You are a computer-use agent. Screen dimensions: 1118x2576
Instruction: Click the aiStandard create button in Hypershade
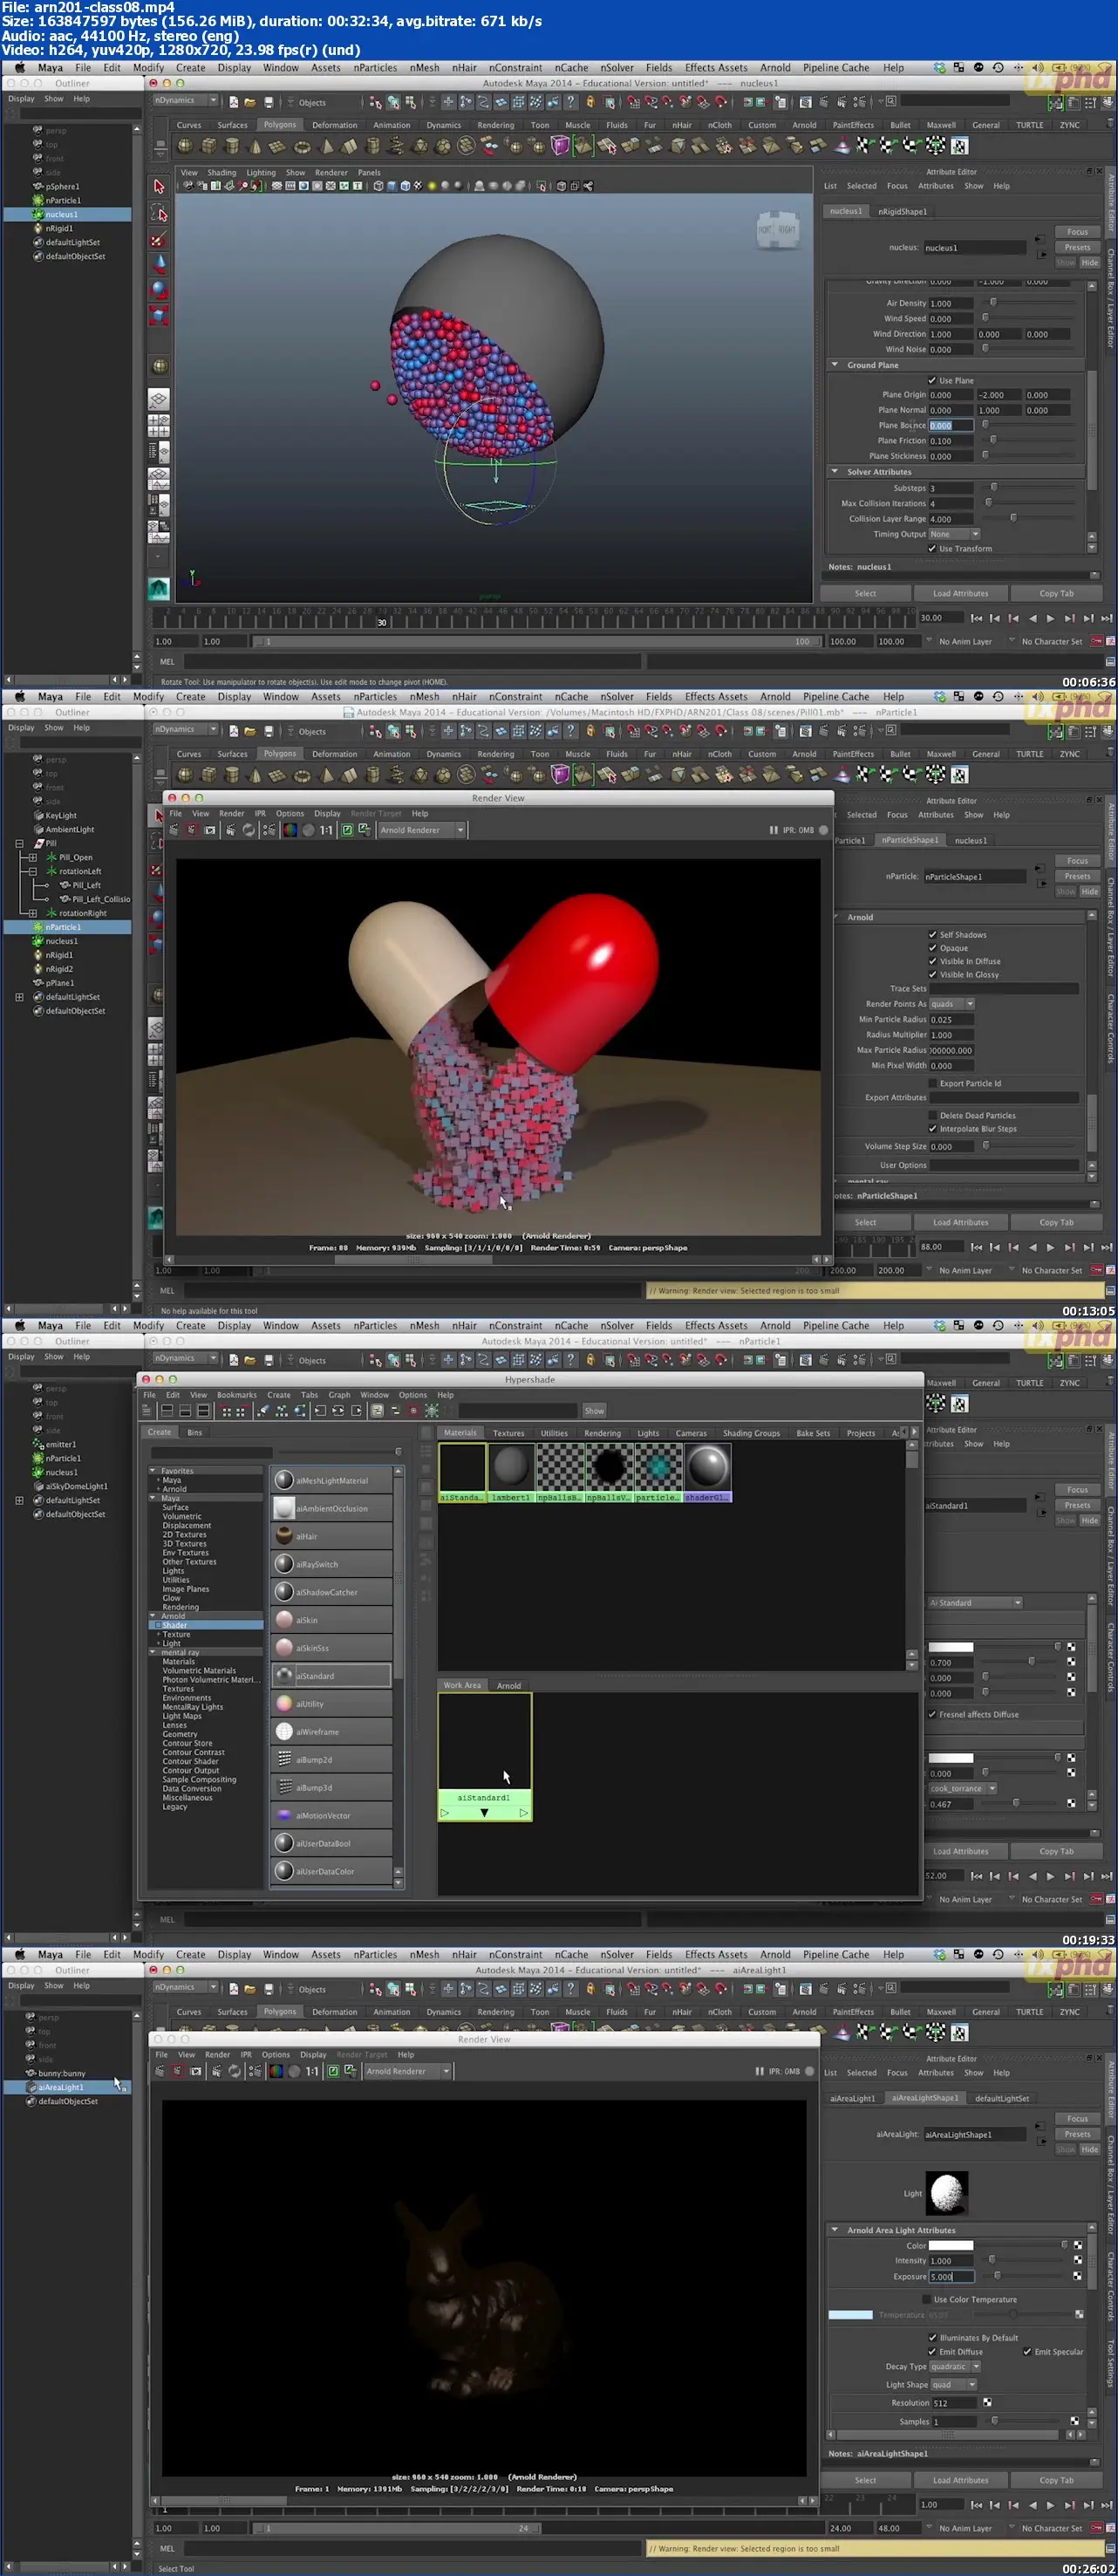click(332, 1676)
